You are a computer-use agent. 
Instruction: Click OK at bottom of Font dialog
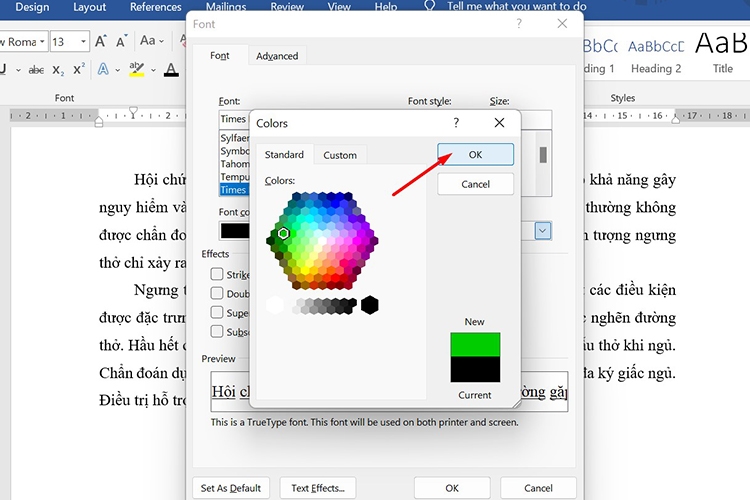click(452, 488)
